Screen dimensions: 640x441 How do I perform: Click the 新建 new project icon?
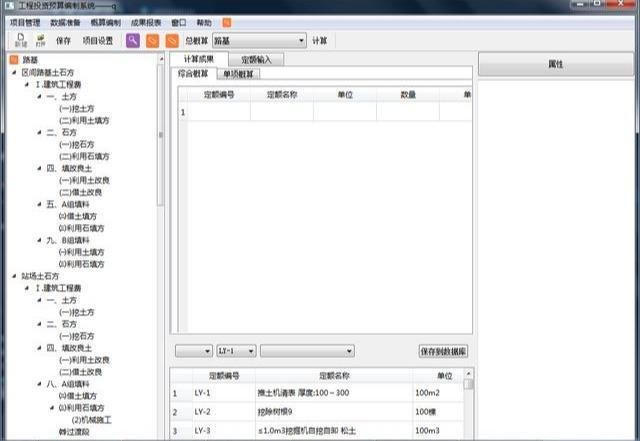[20, 40]
